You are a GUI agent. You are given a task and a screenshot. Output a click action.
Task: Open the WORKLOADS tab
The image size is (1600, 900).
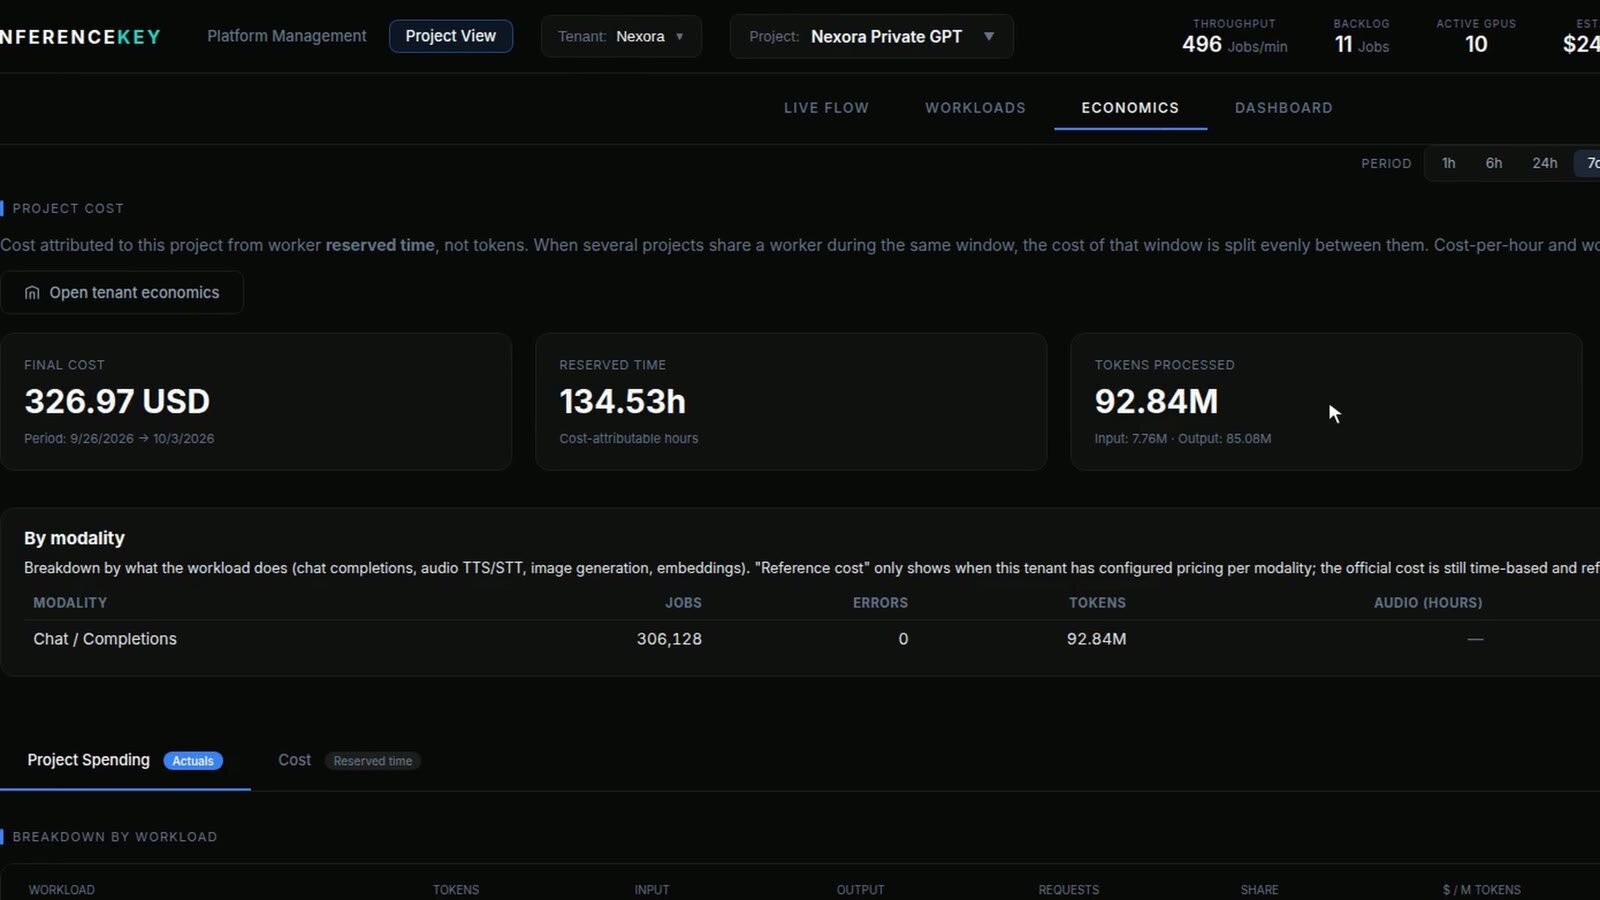[x=975, y=108]
